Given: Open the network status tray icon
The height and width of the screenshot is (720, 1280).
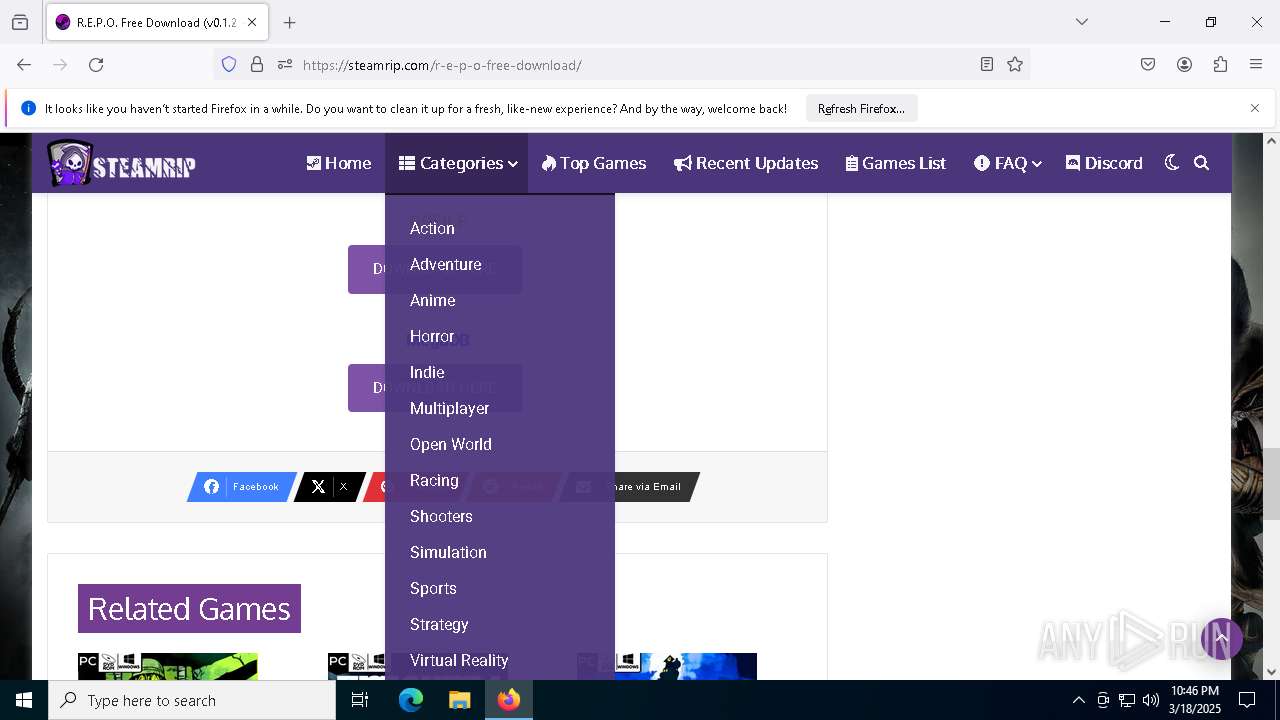Looking at the screenshot, I should 1127,700.
